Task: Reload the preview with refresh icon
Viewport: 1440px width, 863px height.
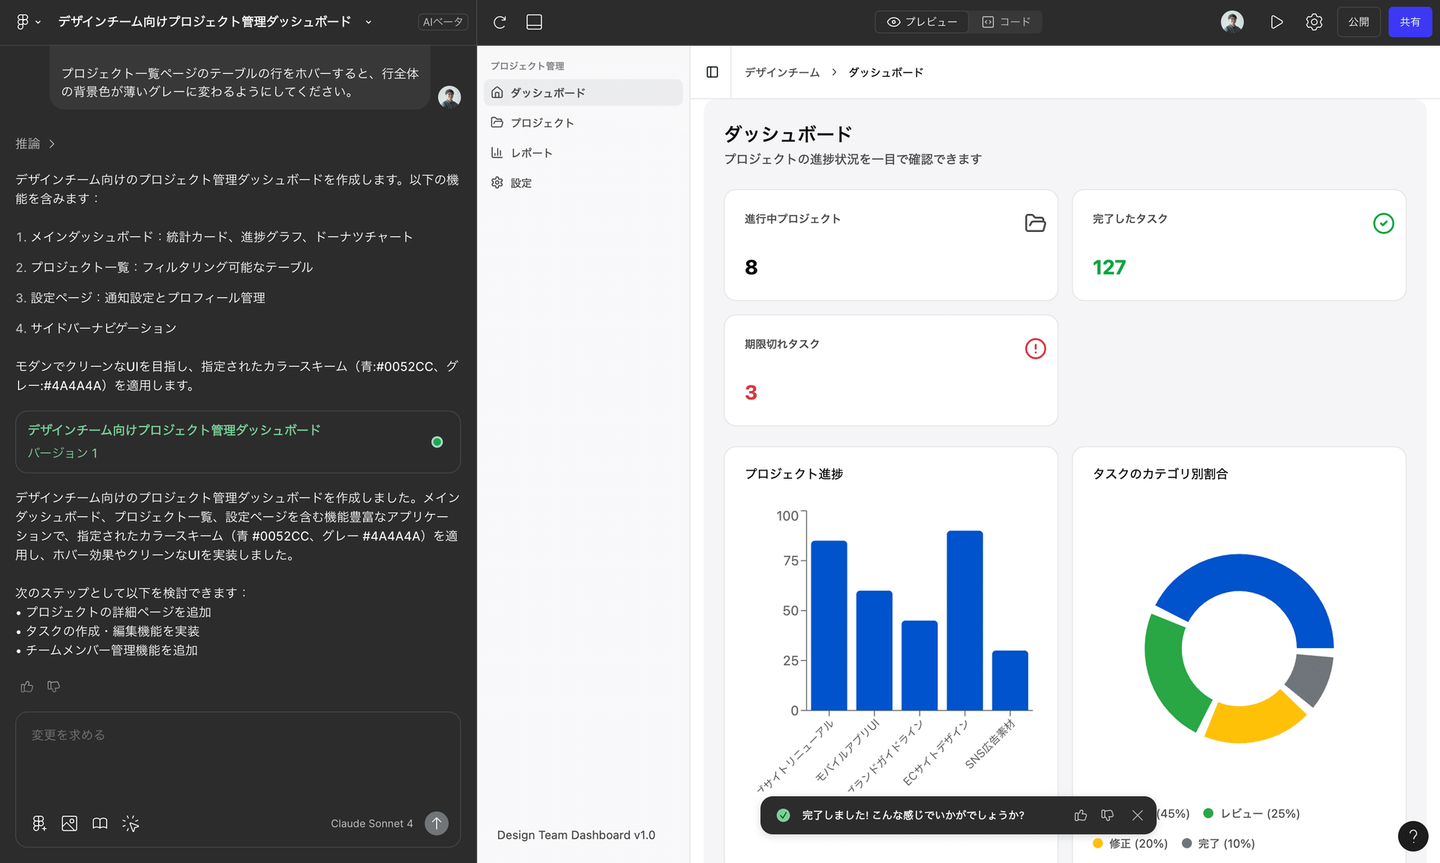Action: coord(500,22)
